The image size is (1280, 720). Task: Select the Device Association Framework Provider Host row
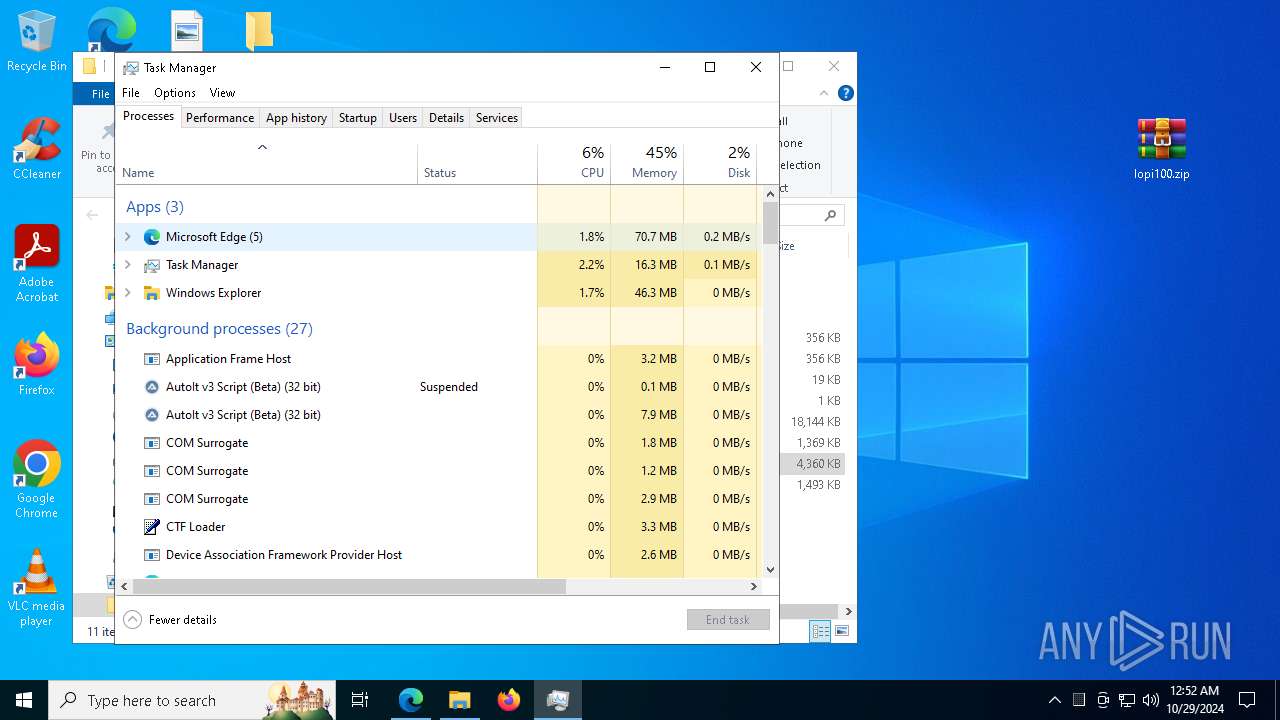tap(437, 555)
